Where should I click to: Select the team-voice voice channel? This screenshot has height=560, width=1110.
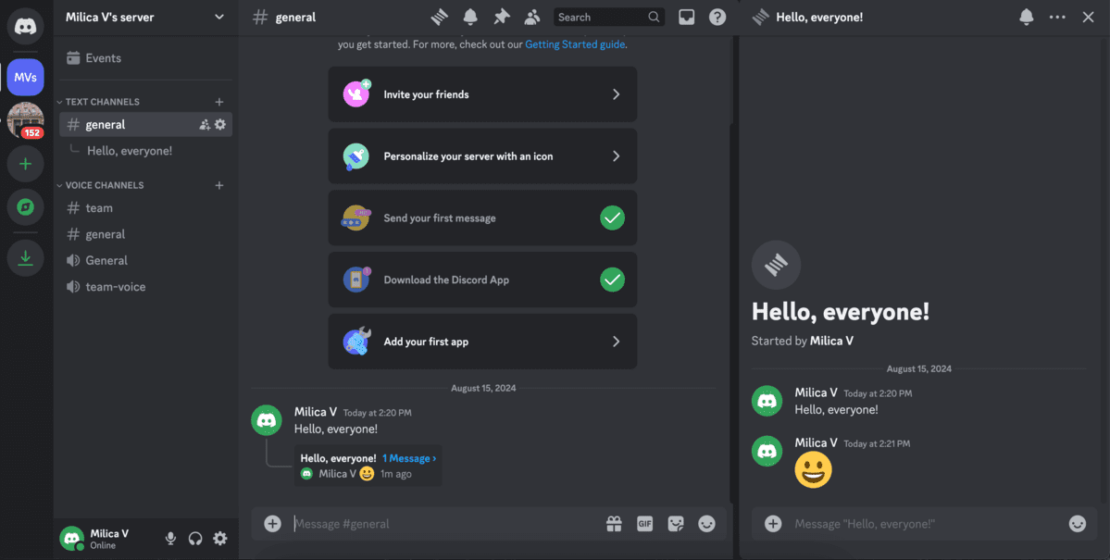tap(115, 287)
